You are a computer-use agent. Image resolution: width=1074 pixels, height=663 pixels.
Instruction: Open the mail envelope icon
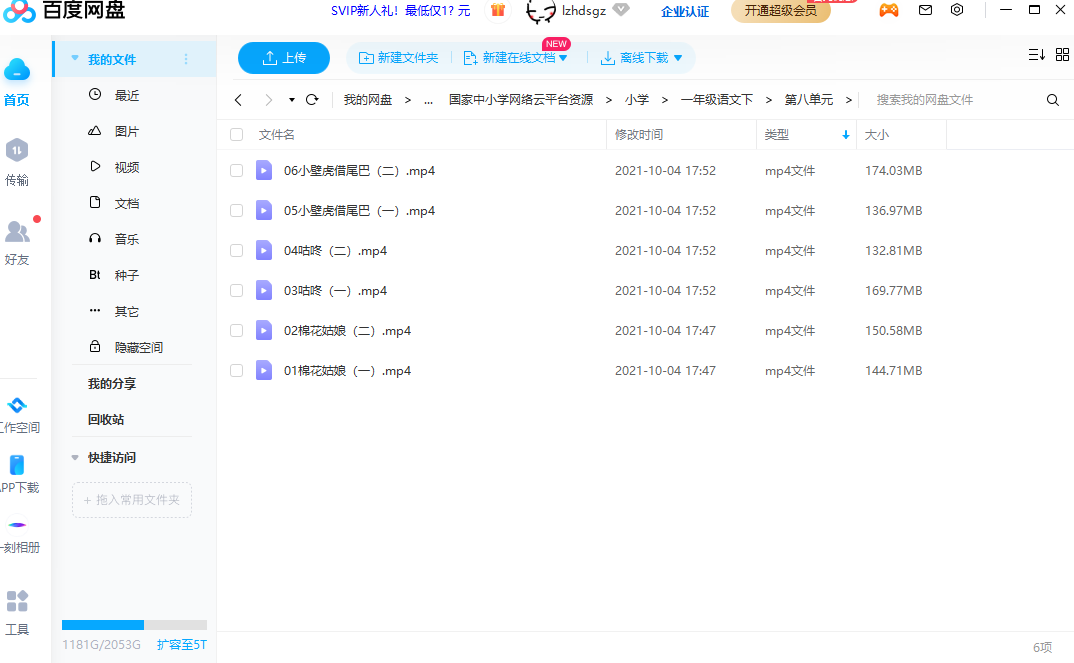coord(925,11)
